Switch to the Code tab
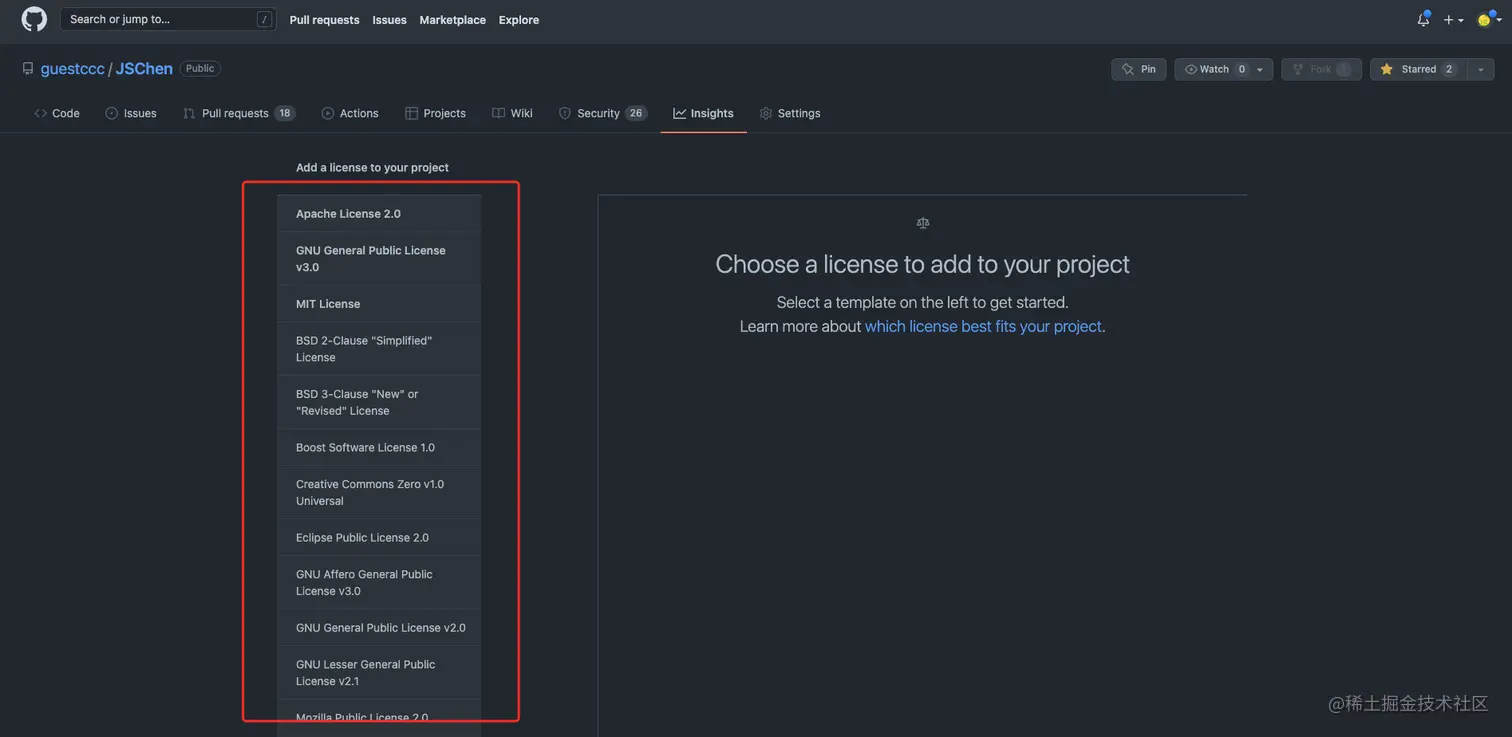Screen dimensions: 1512x737 tap(57, 113)
